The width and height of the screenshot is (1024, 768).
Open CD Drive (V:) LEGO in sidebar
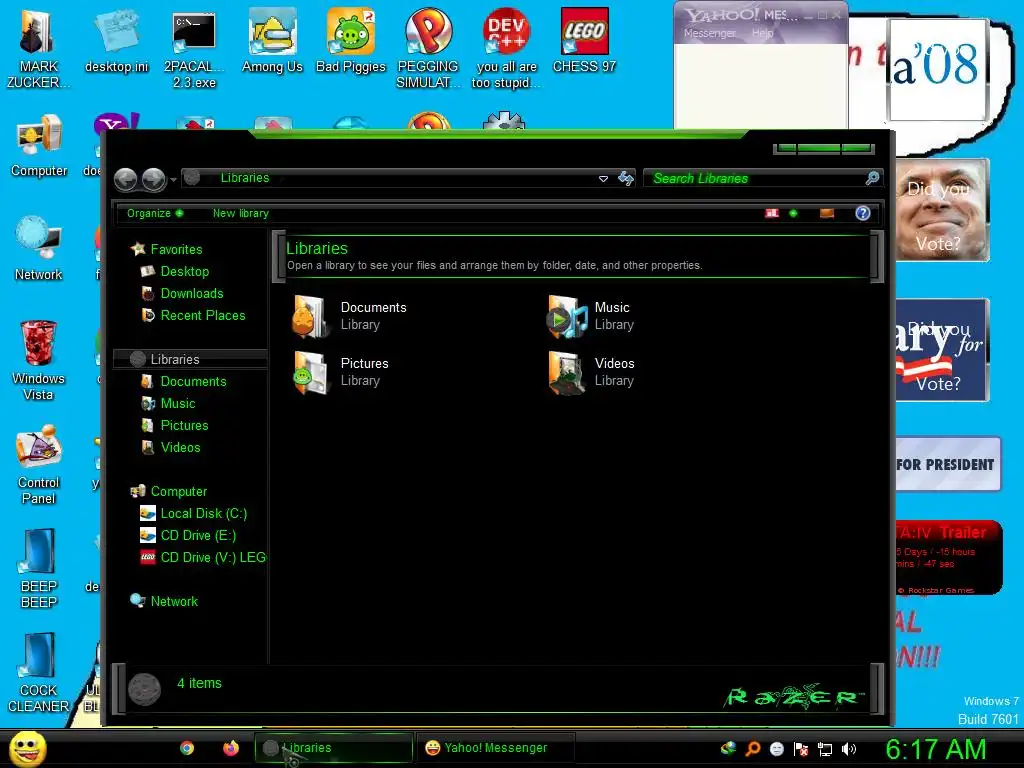pyautogui.click(x=202, y=557)
